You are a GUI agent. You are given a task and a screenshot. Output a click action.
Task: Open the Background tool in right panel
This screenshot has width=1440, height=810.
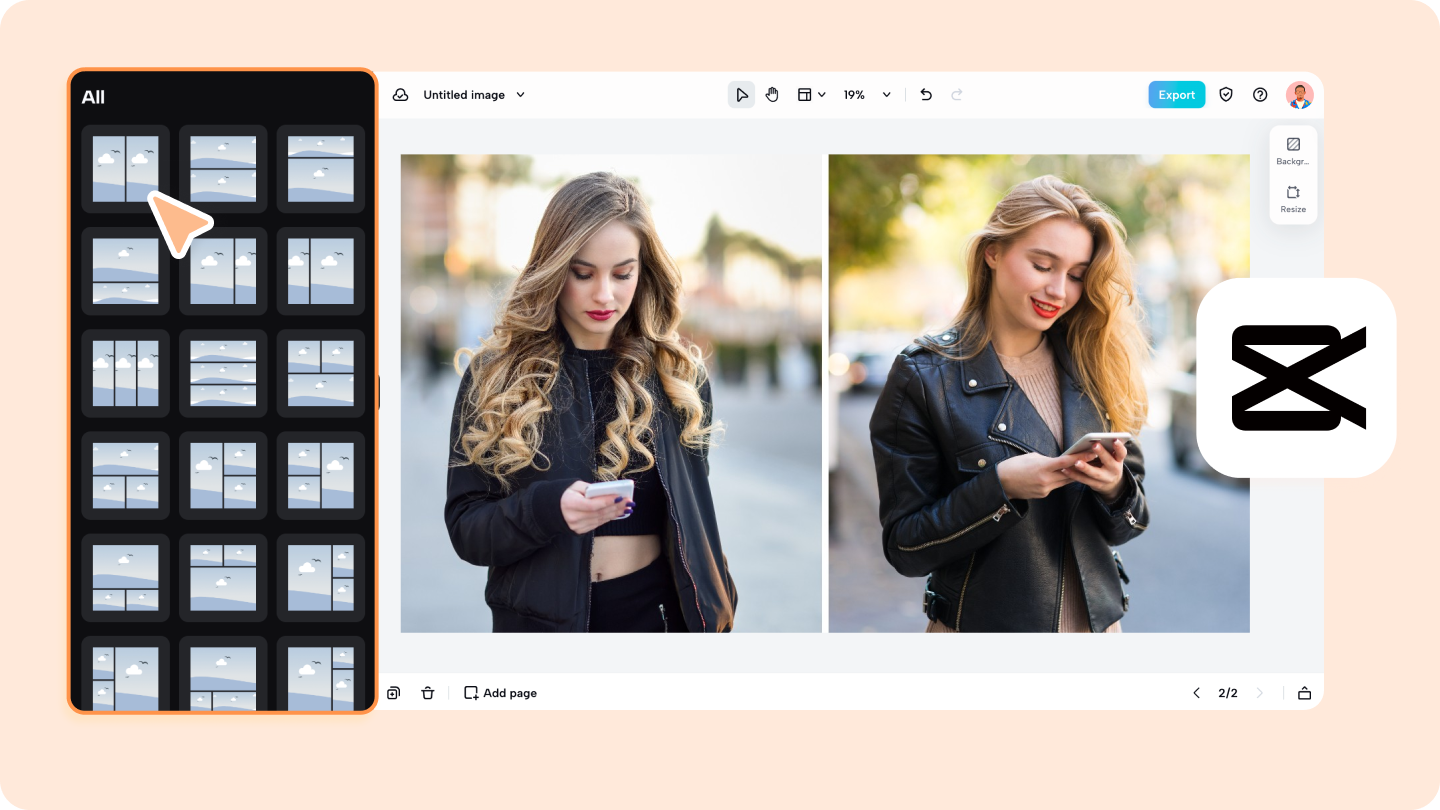1293,151
